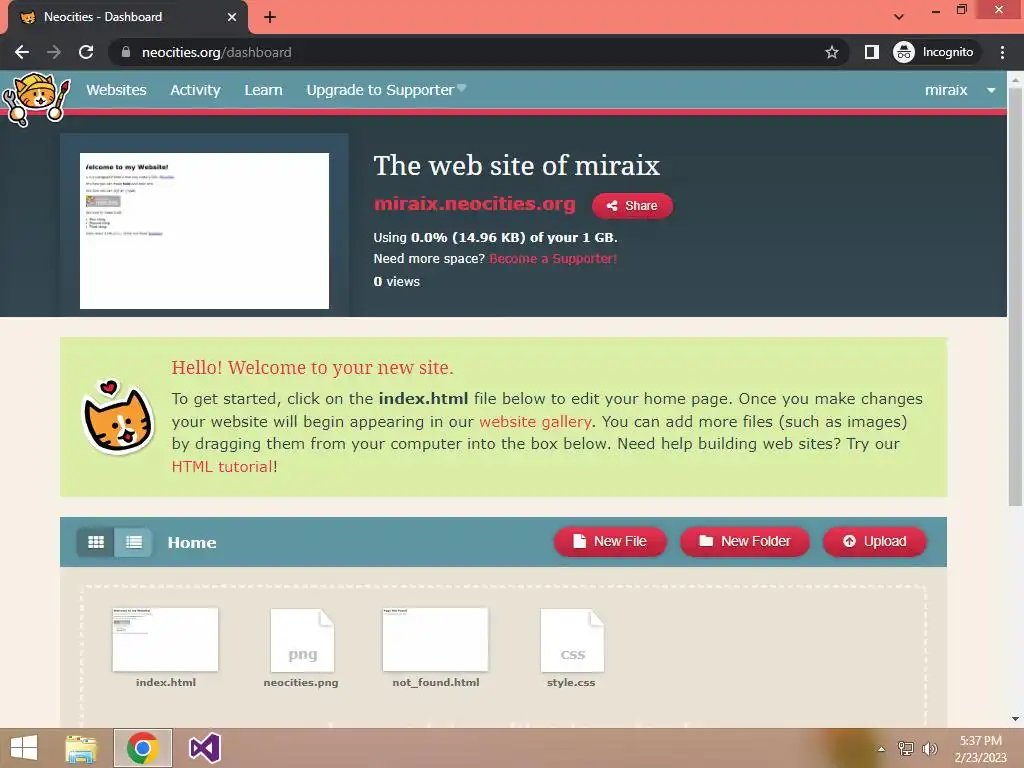Click the Share button
The width and height of the screenshot is (1024, 768).
tap(632, 206)
